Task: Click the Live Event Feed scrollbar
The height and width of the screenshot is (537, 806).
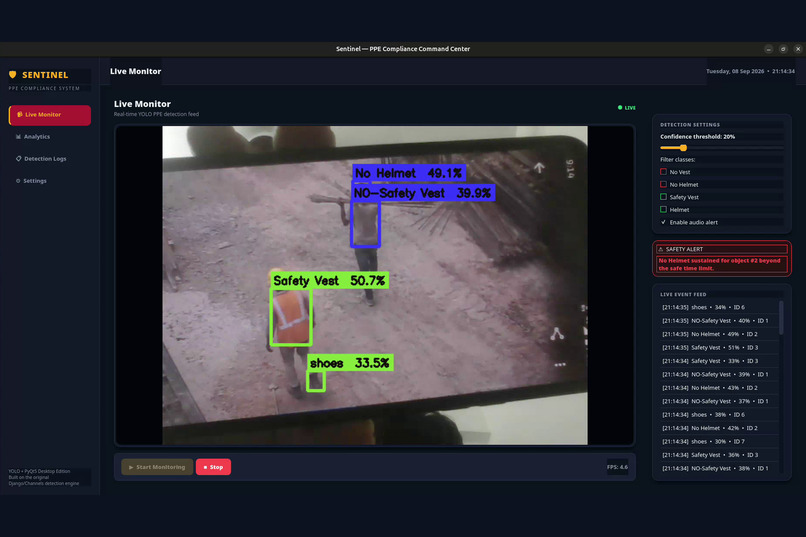Action: 781,318
